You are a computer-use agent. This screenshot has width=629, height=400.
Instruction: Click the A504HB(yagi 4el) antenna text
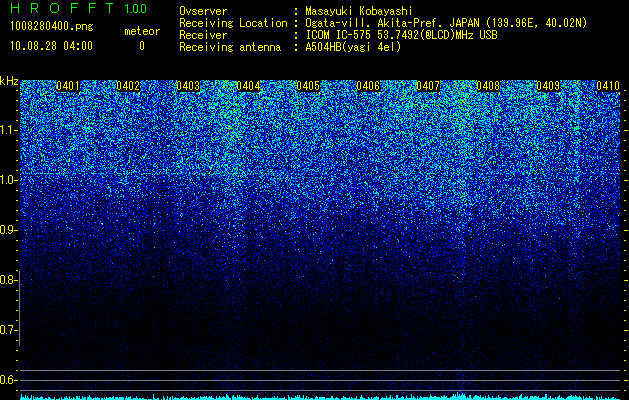tap(353, 47)
